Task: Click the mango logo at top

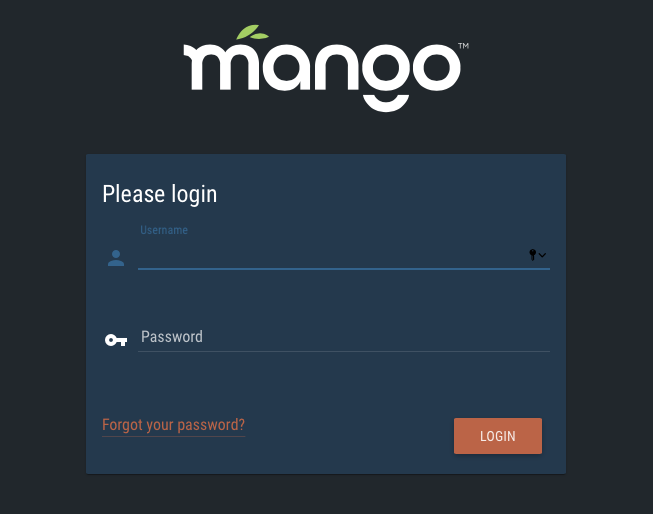Action: 326,68
